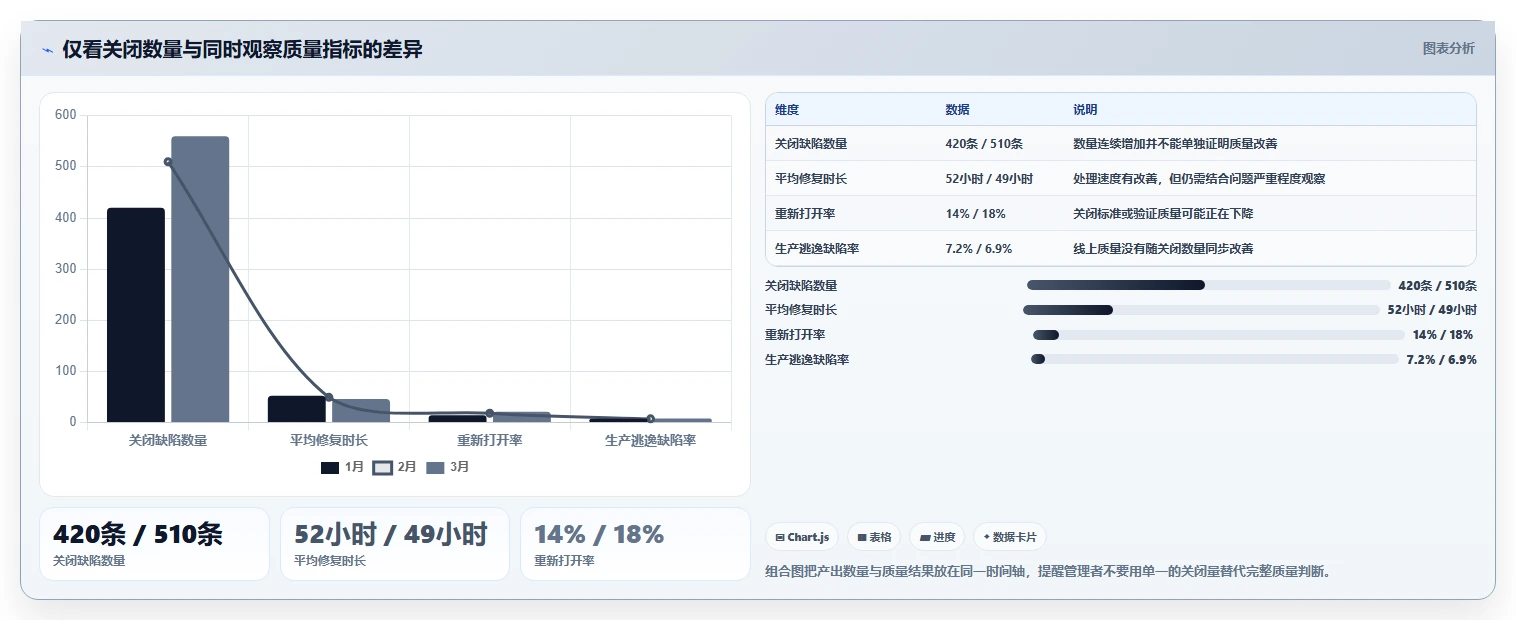Click the x-axis label 关闭缺陷数量
This screenshot has width=1516, height=620.
pyautogui.click(x=168, y=440)
